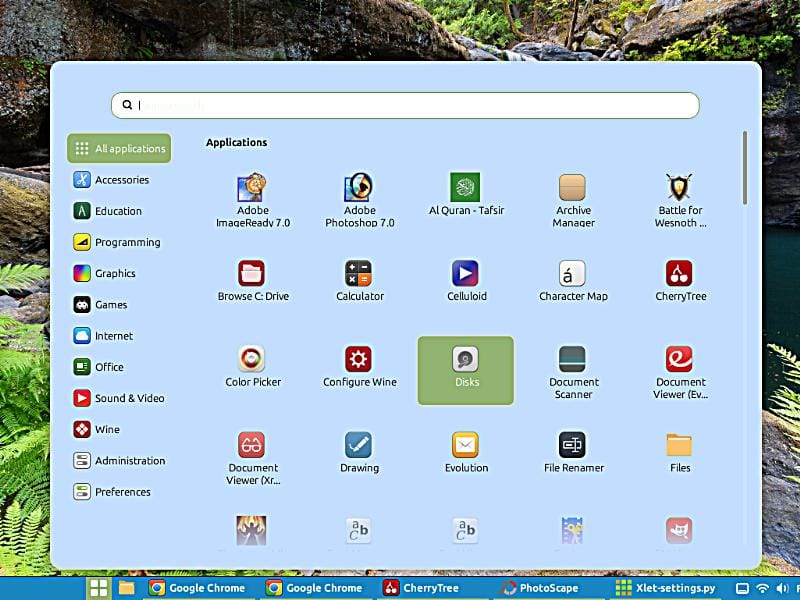
Task: Open Evolution mail client
Action: 466,452
